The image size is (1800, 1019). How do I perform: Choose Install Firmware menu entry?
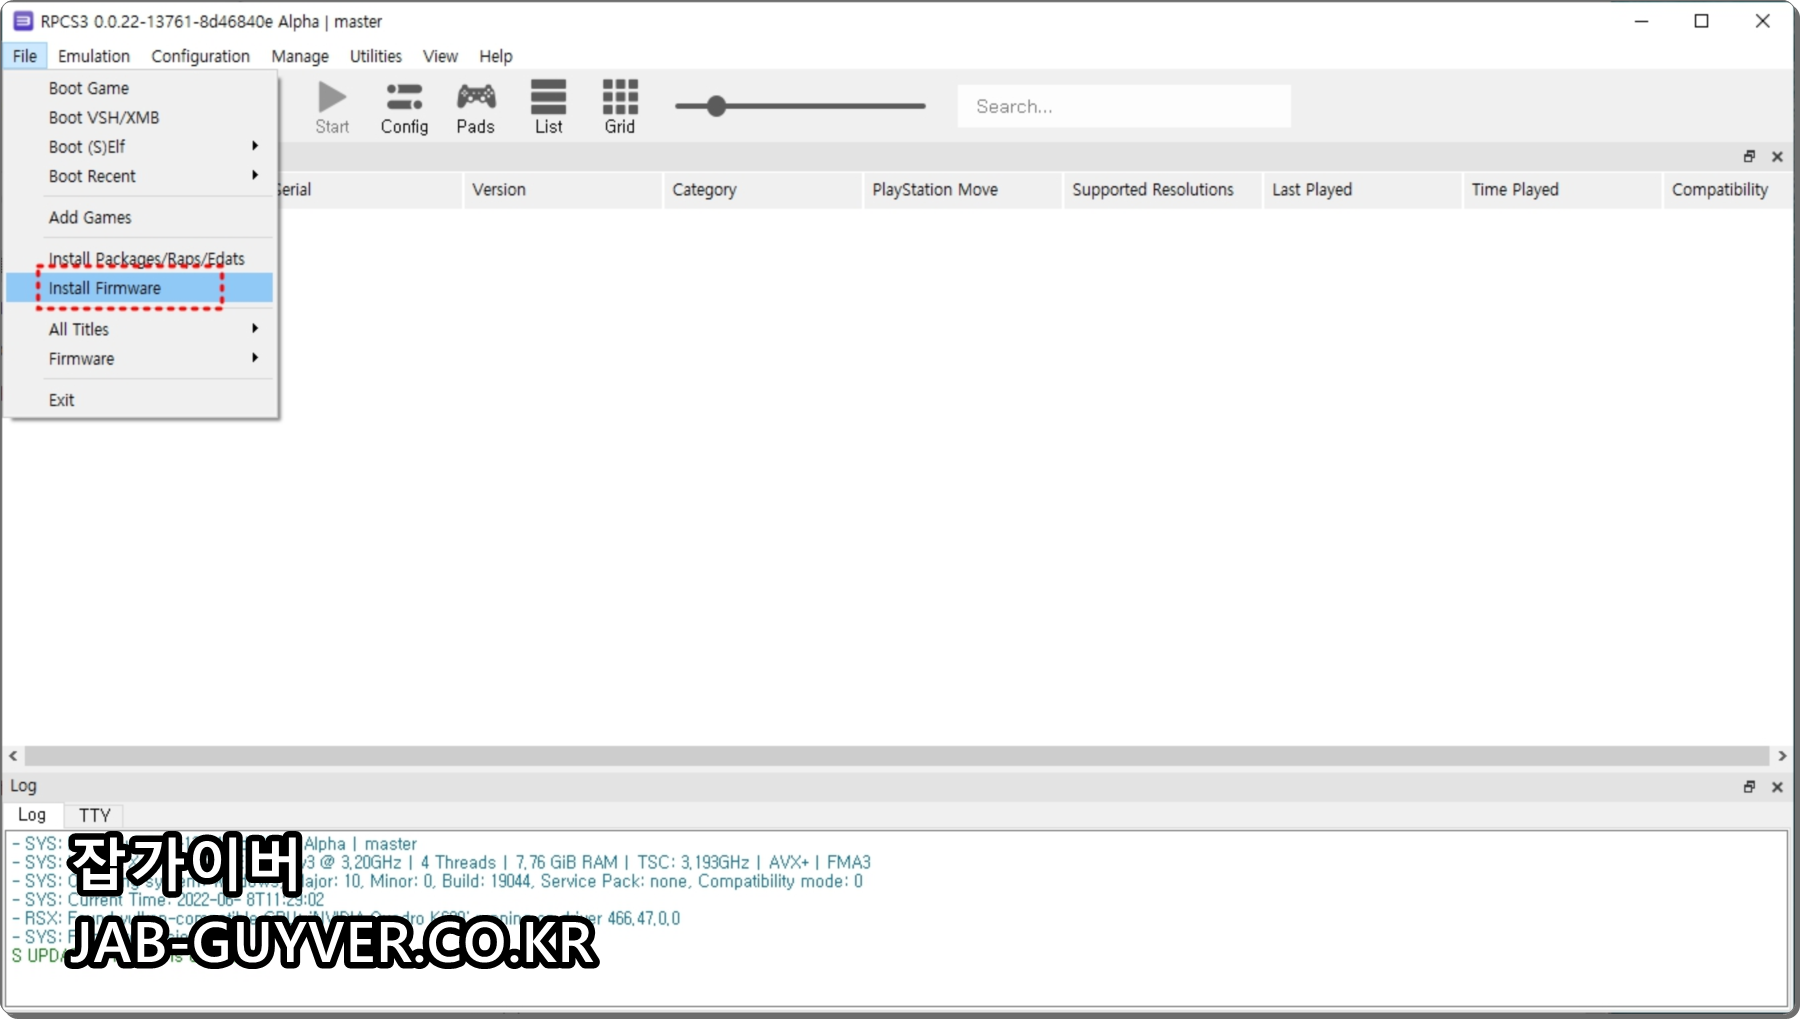tap(140, 288)
